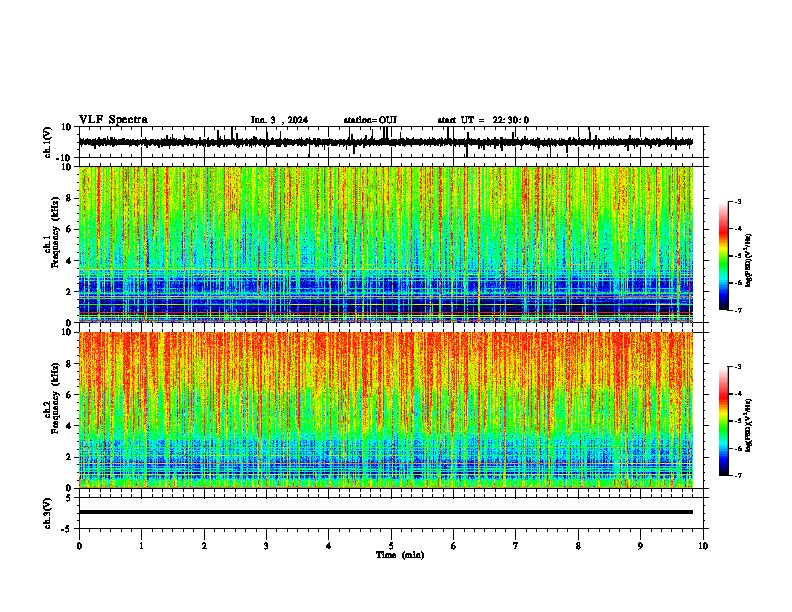The width and height of the screenshot is (792, 612).
Task: Click the ch.1 colorbar log(PSD) unit label
Action: coord(748,260)
